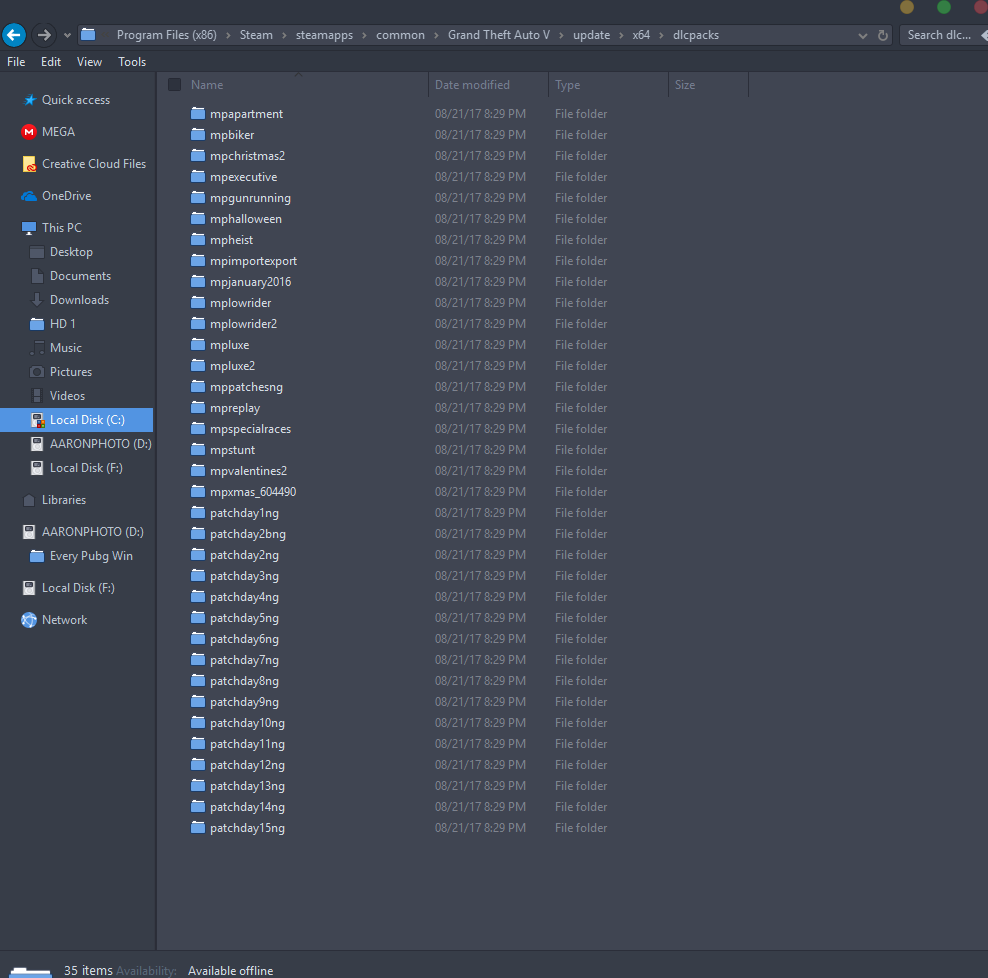This screenshot has height=978, width=988.
Task: Open the Edit menu
Action: click(51, 62)
